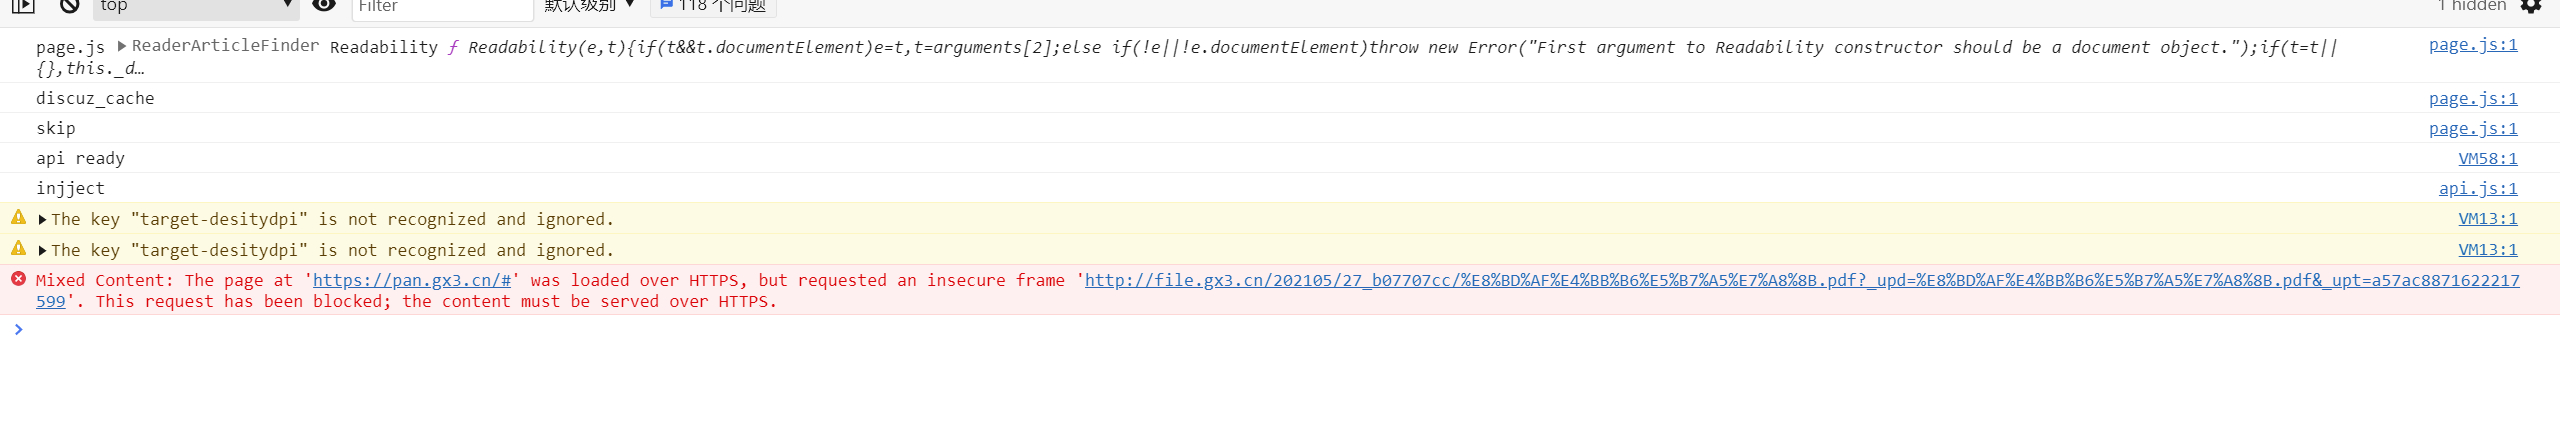Open VM58:1 source link for api ready
The image size is (2560, 438).
[2488, 158]
